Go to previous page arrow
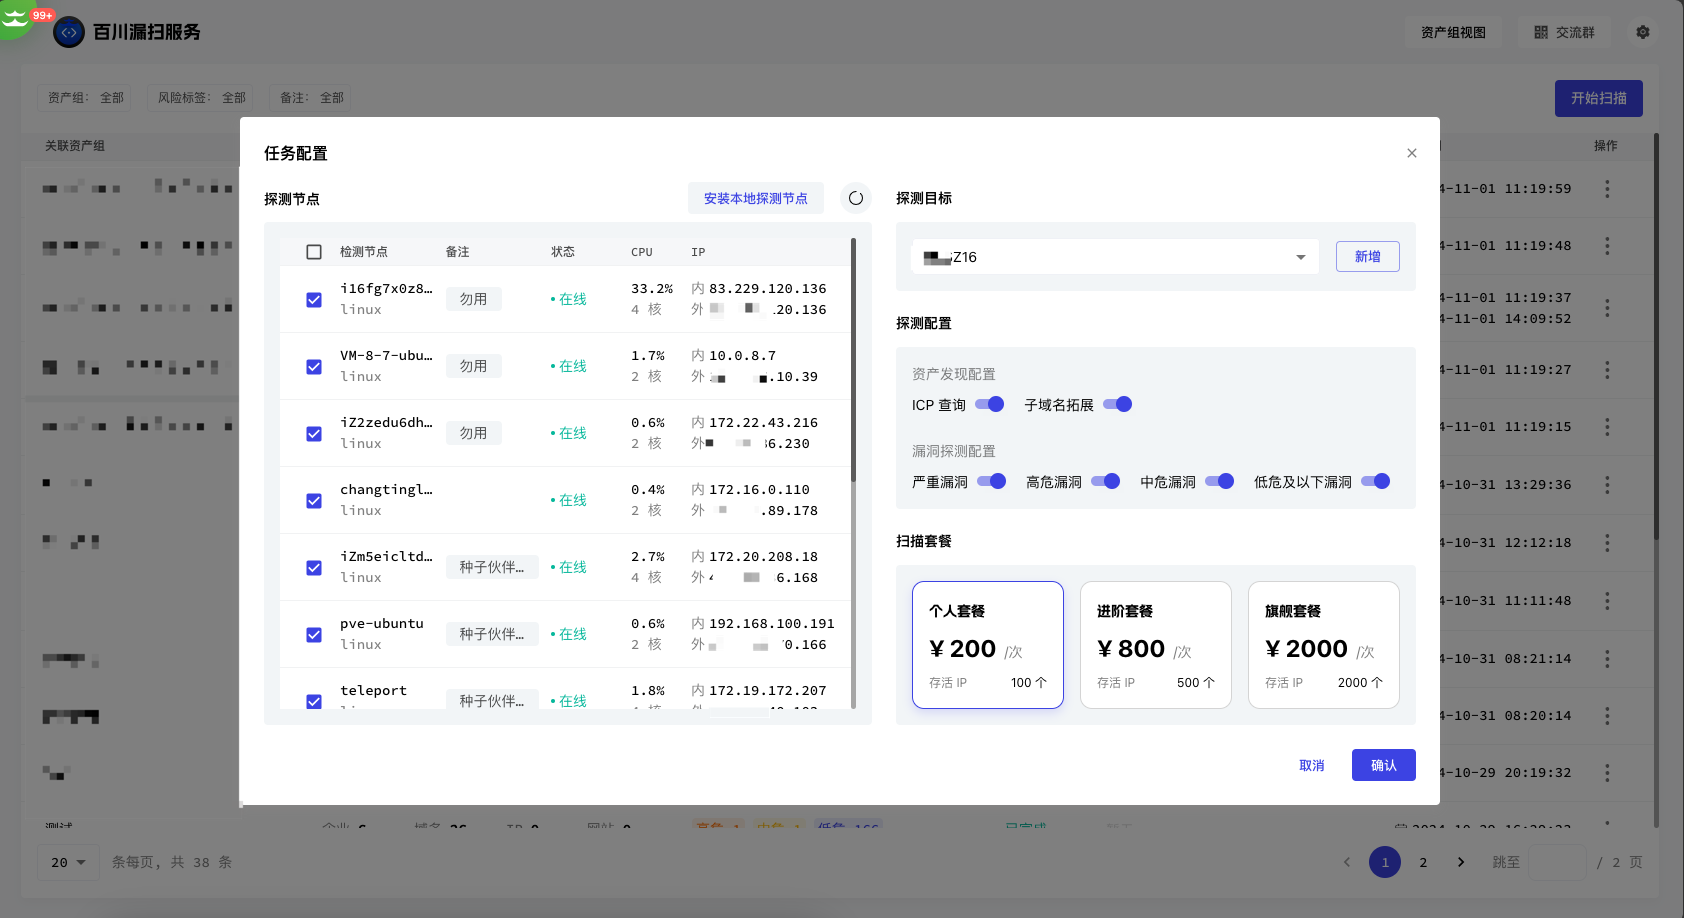1684x918 pixels. [x=1347, y=862]
